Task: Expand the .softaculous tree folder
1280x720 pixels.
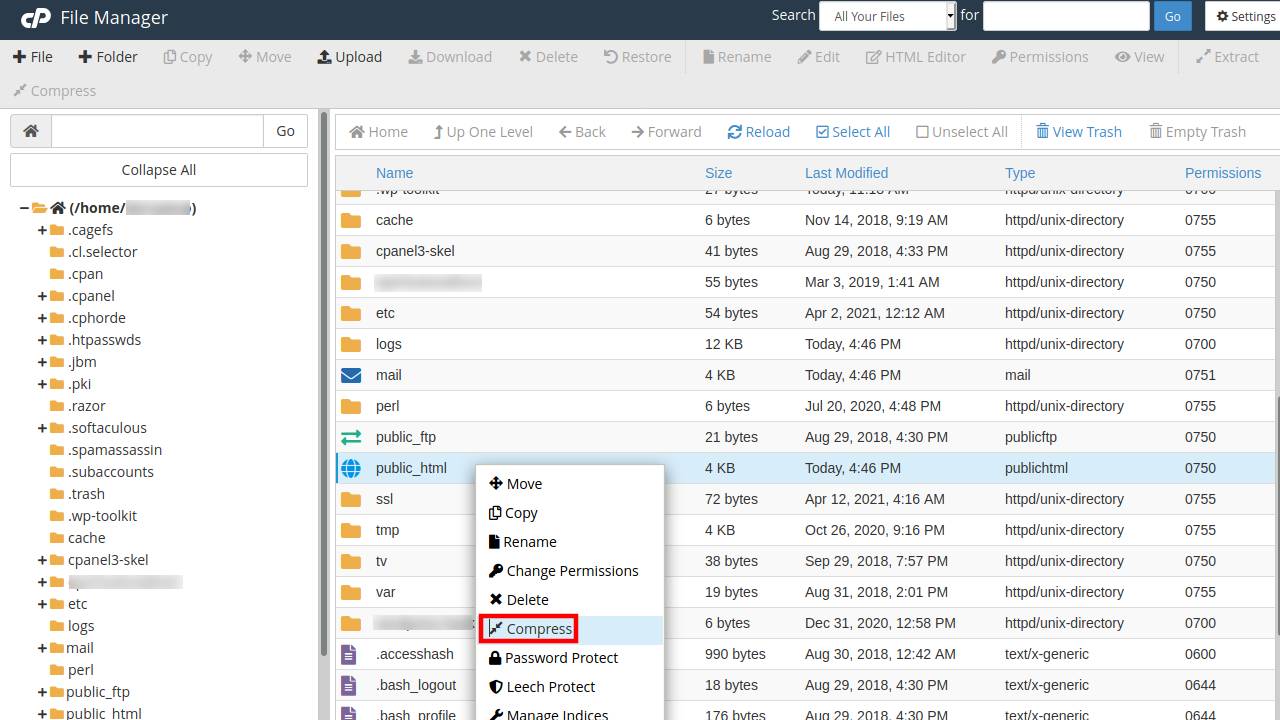Action: pos(42,428)
